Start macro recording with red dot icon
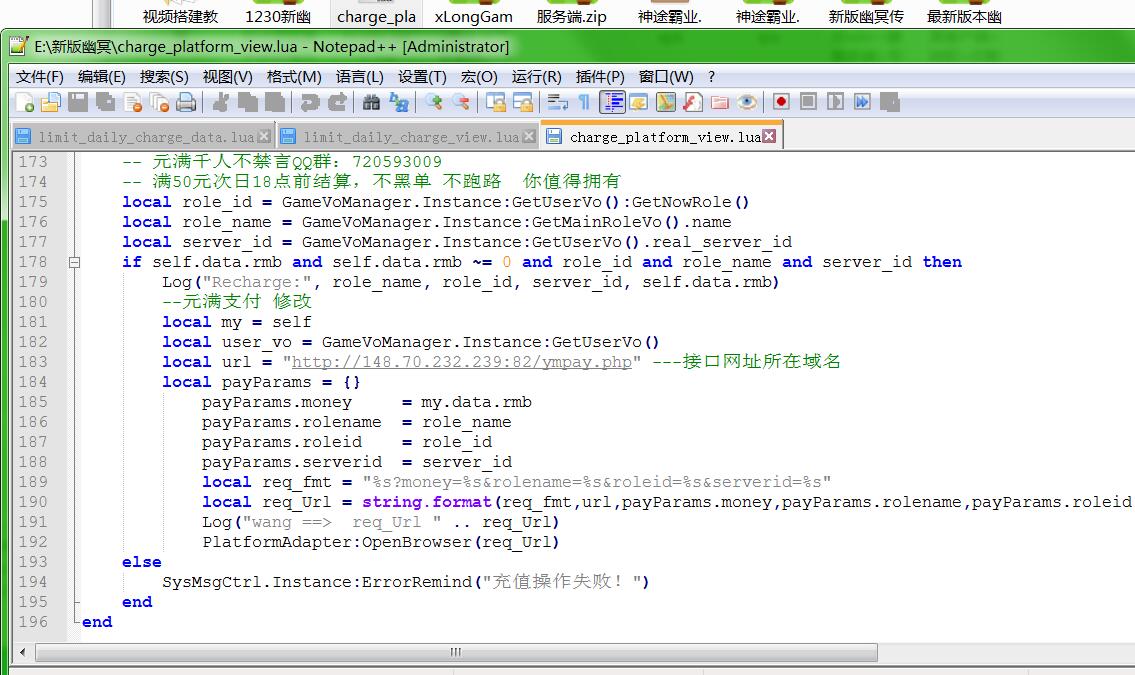Screen dimensions: 1135x675 pos(781,102)
